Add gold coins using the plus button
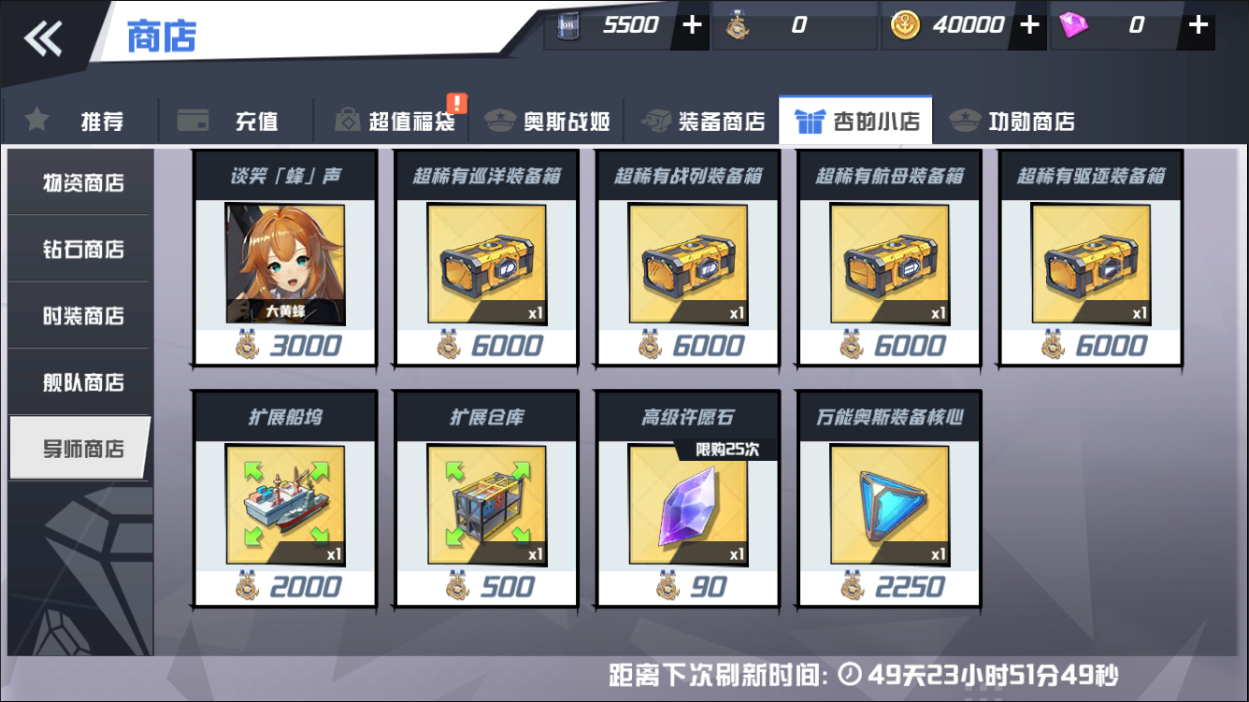This screenshot has width=1249, height=702. coord(1030,25)
